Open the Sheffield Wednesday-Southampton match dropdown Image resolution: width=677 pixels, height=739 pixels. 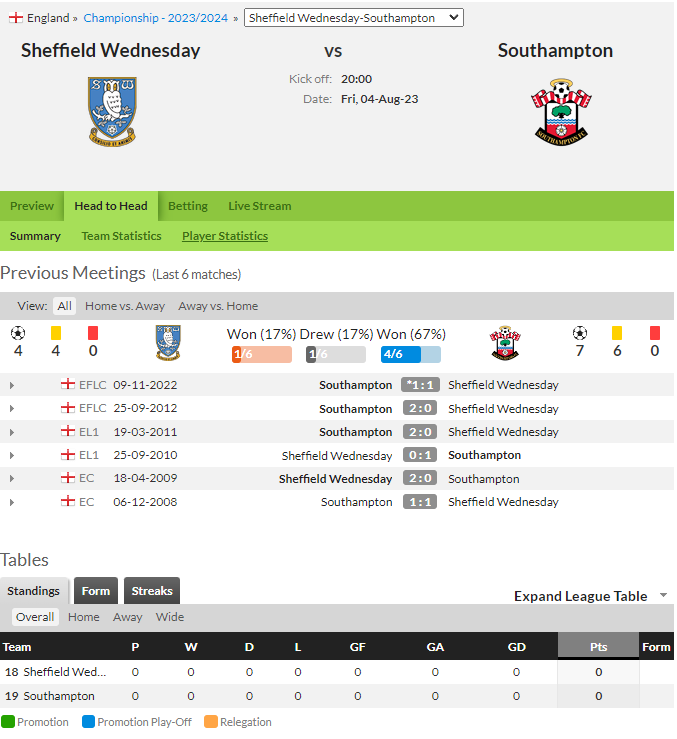click(x=354, y=18)
